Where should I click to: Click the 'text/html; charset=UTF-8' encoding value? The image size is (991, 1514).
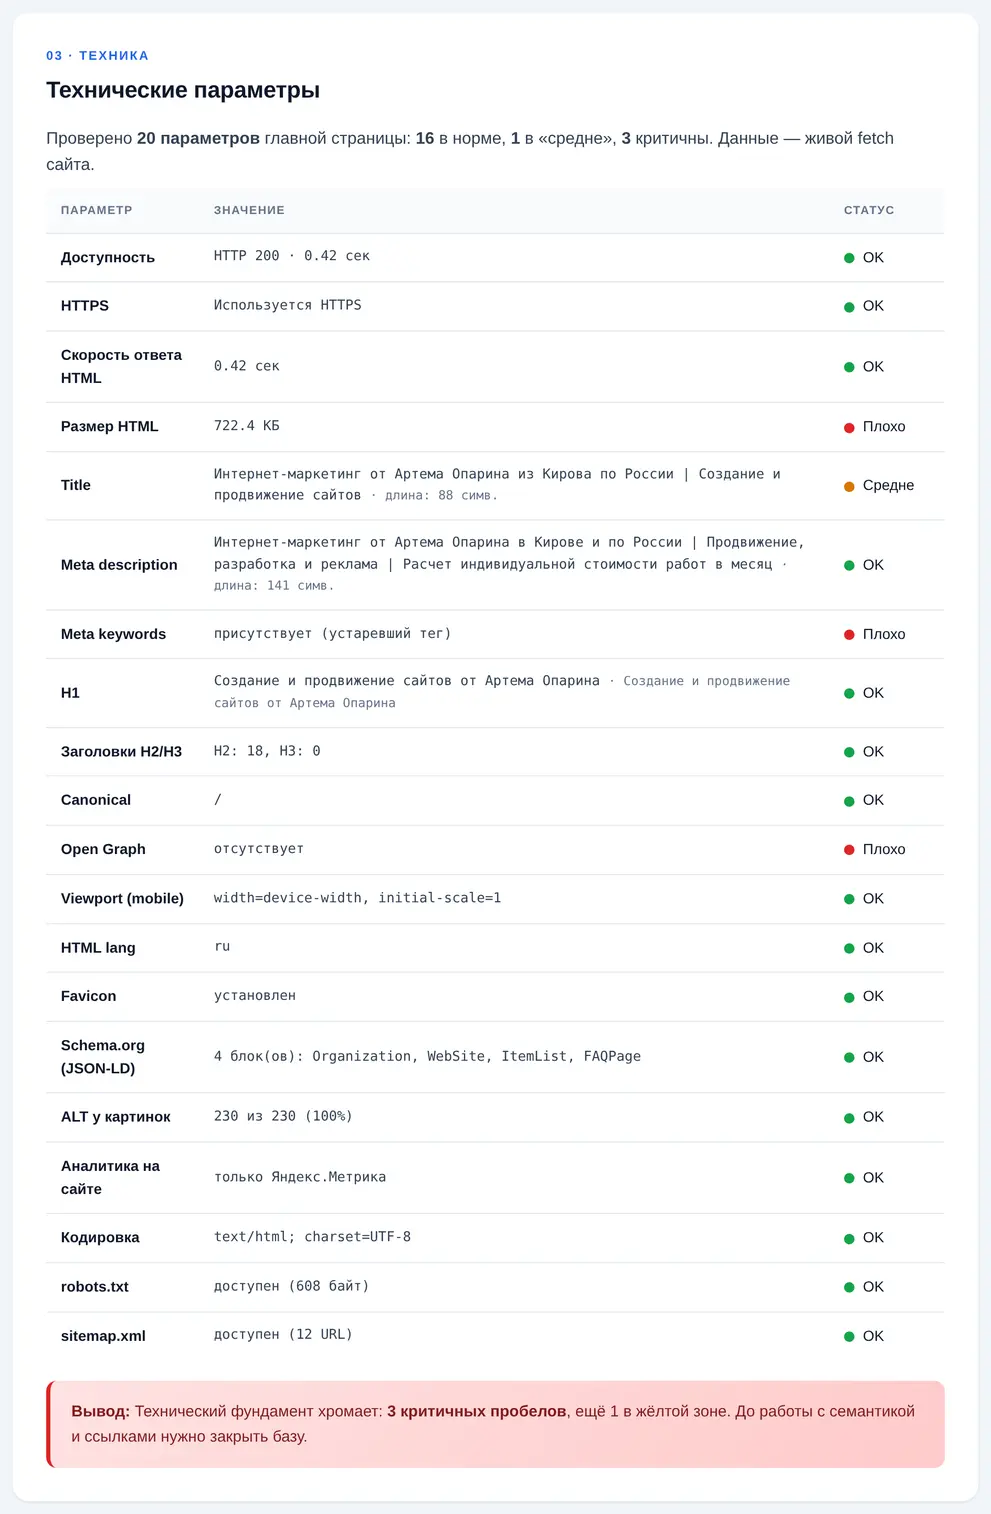pos(312,1237)
